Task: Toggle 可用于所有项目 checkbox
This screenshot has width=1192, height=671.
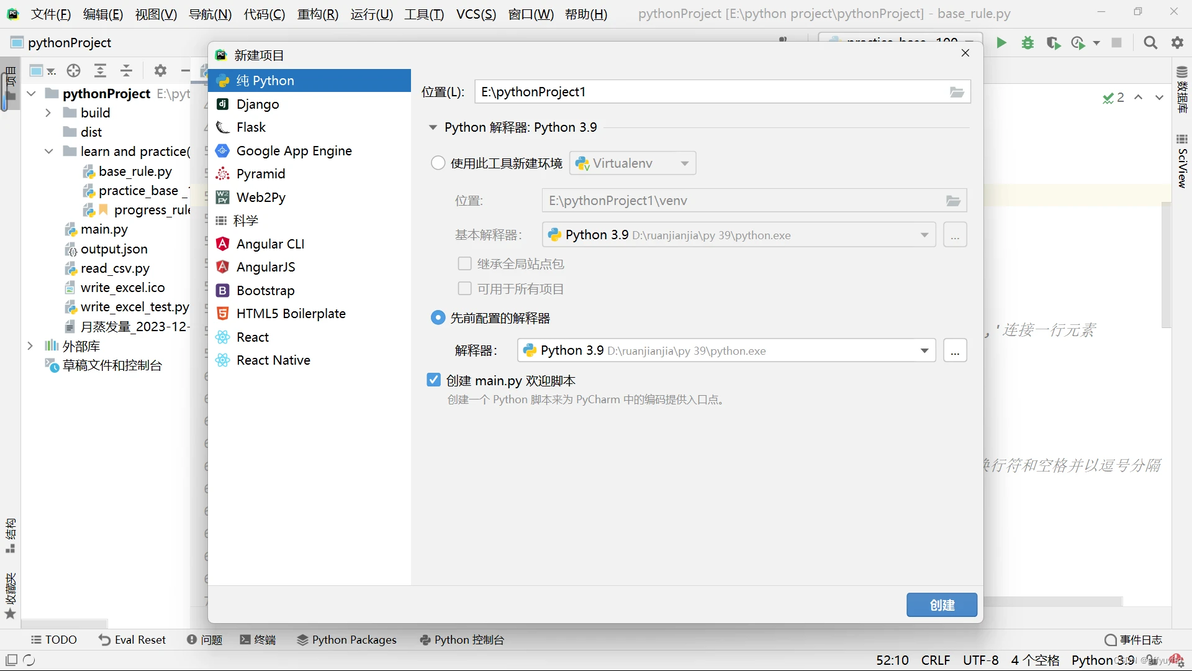Action: pos(464,289)
